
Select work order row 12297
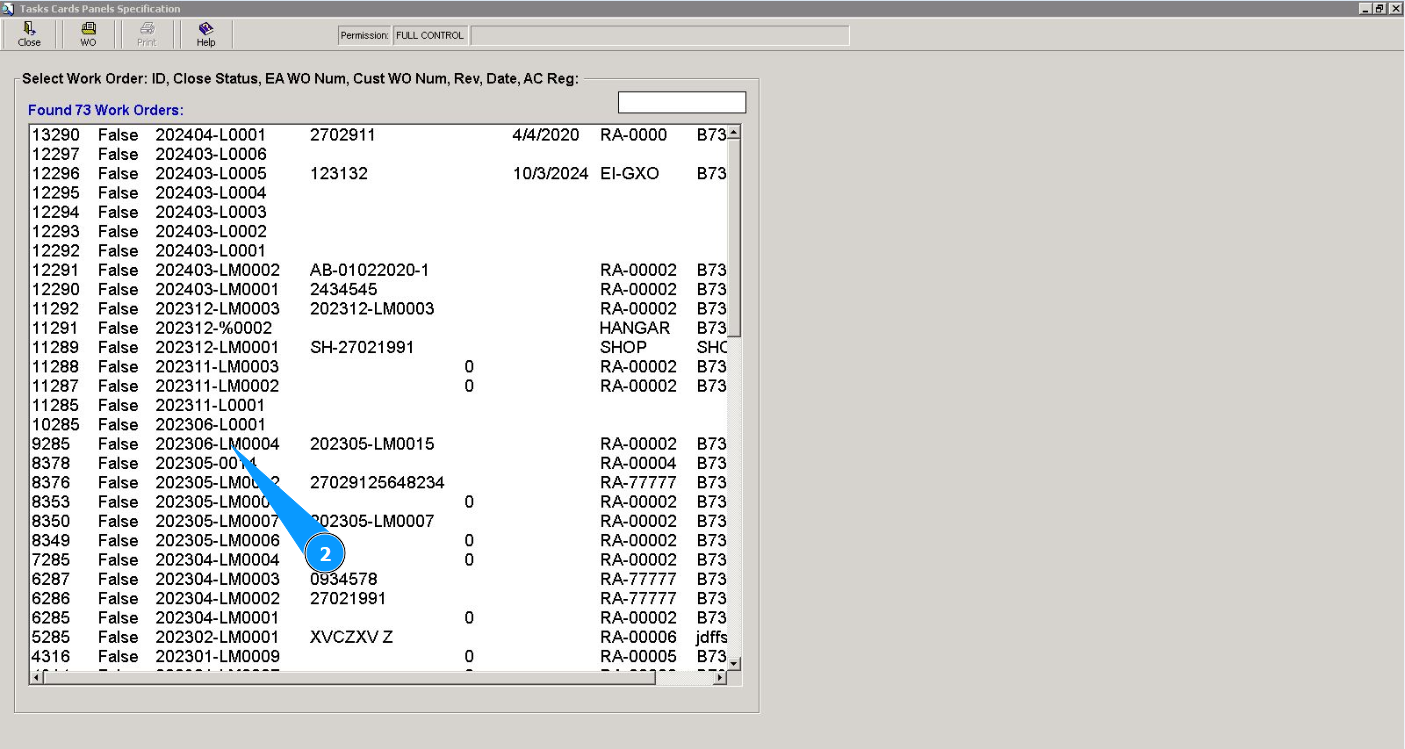(379, 154)
